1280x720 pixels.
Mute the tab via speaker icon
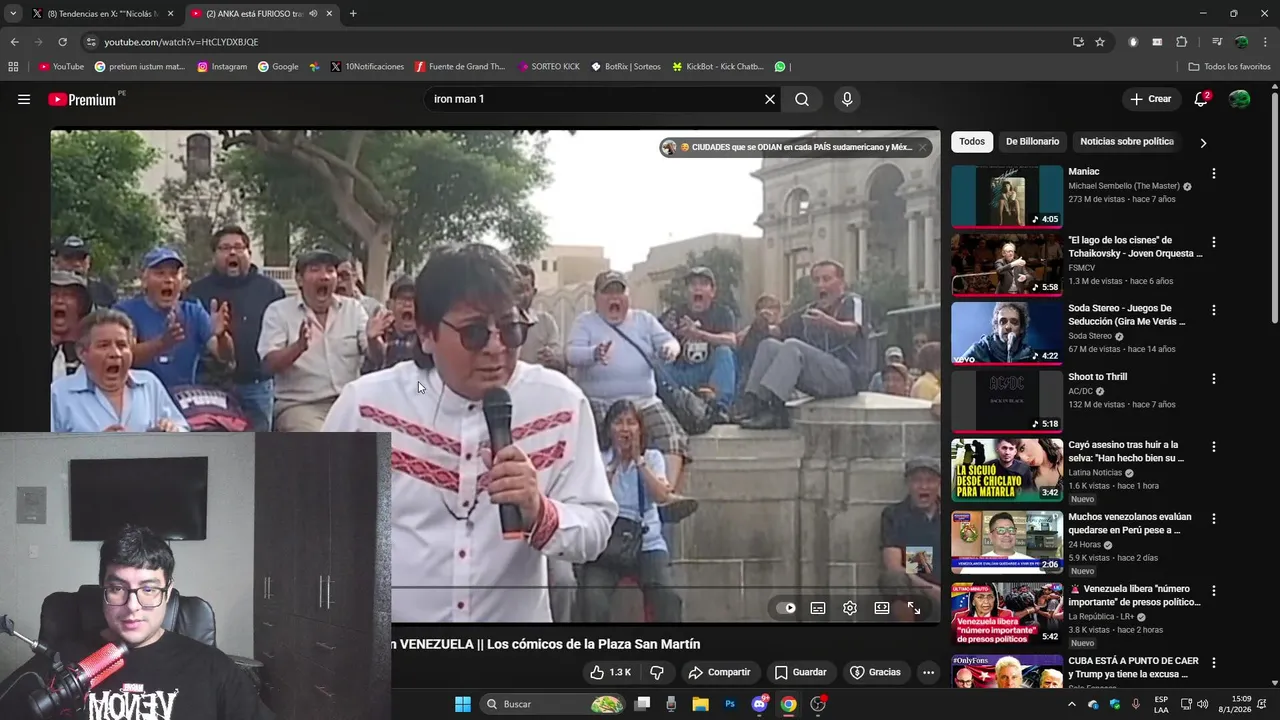point(313,14)
